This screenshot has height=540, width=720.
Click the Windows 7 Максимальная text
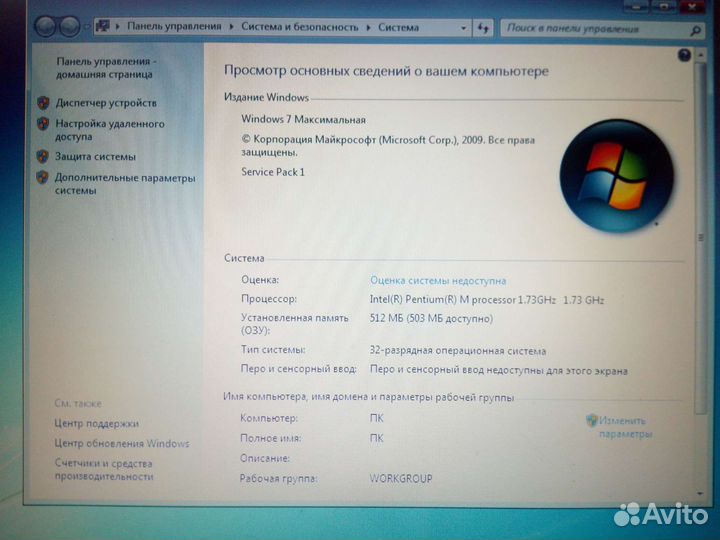click(304, 119)
